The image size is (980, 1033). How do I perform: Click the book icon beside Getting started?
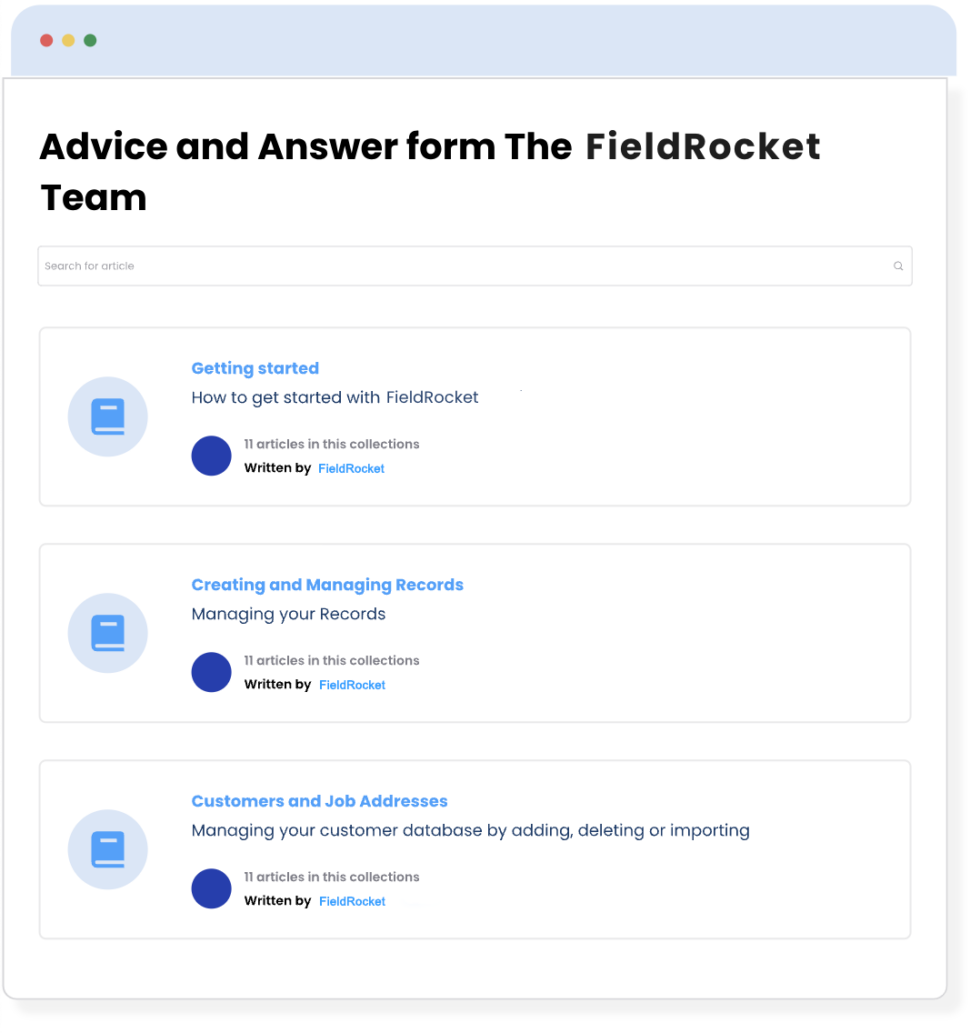(107, 416)
